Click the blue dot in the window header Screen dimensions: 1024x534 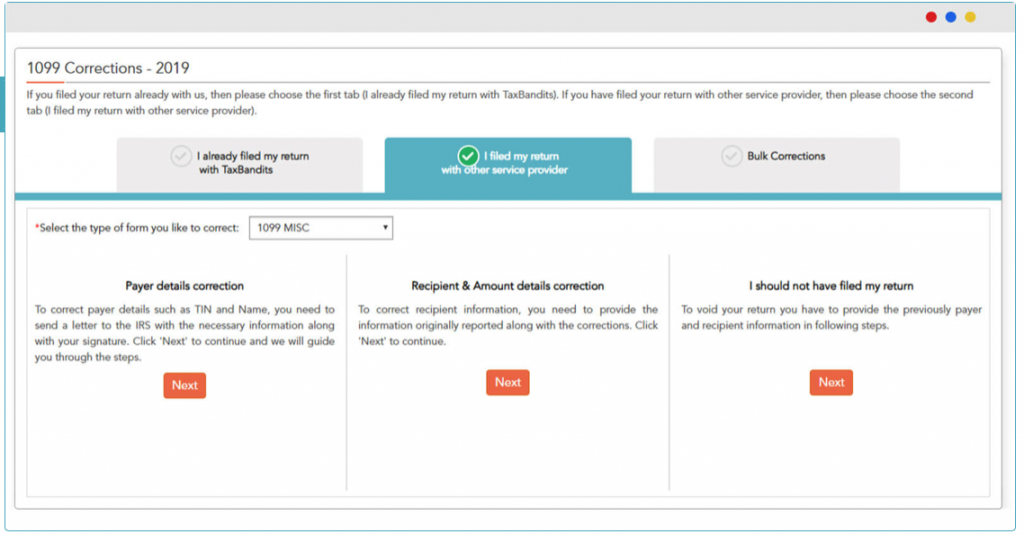[951, 17]
